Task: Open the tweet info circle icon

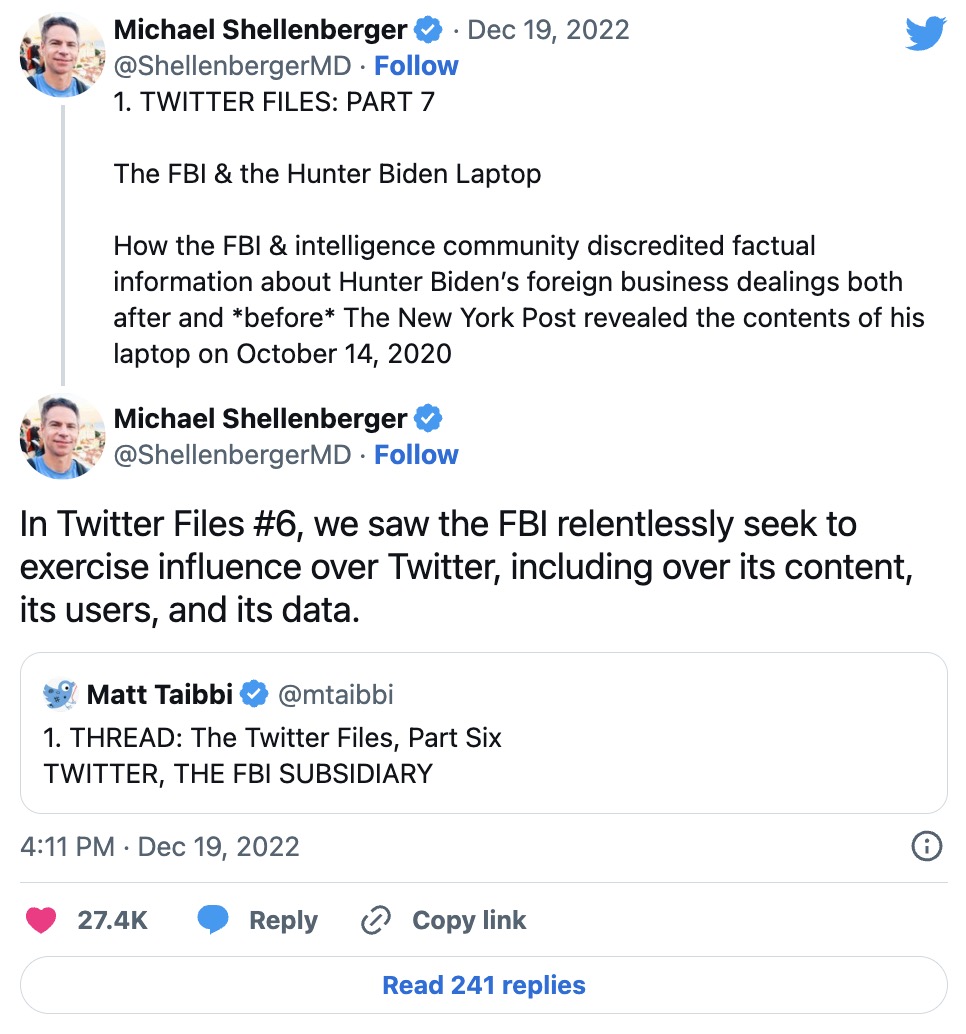Action: coord(926,846)
